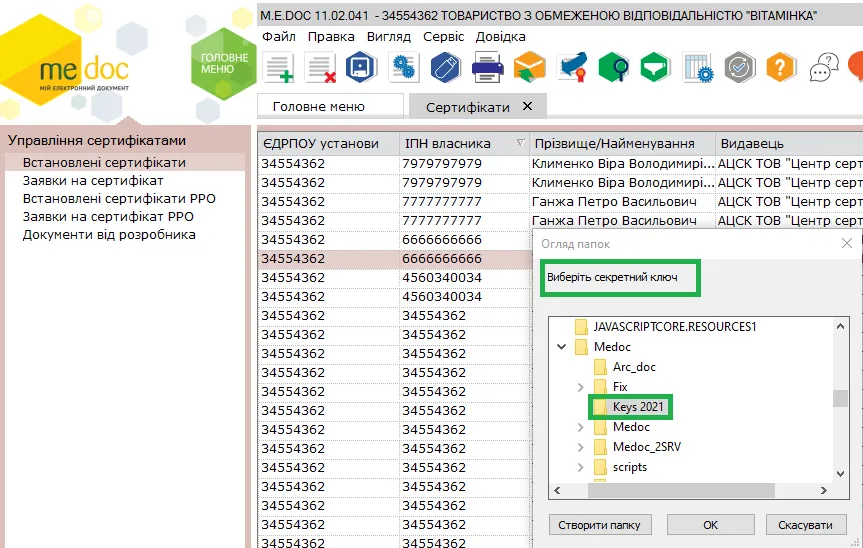Open the Вигляд menu
This screenshot has height=548, width=863.
coord(389,37)
